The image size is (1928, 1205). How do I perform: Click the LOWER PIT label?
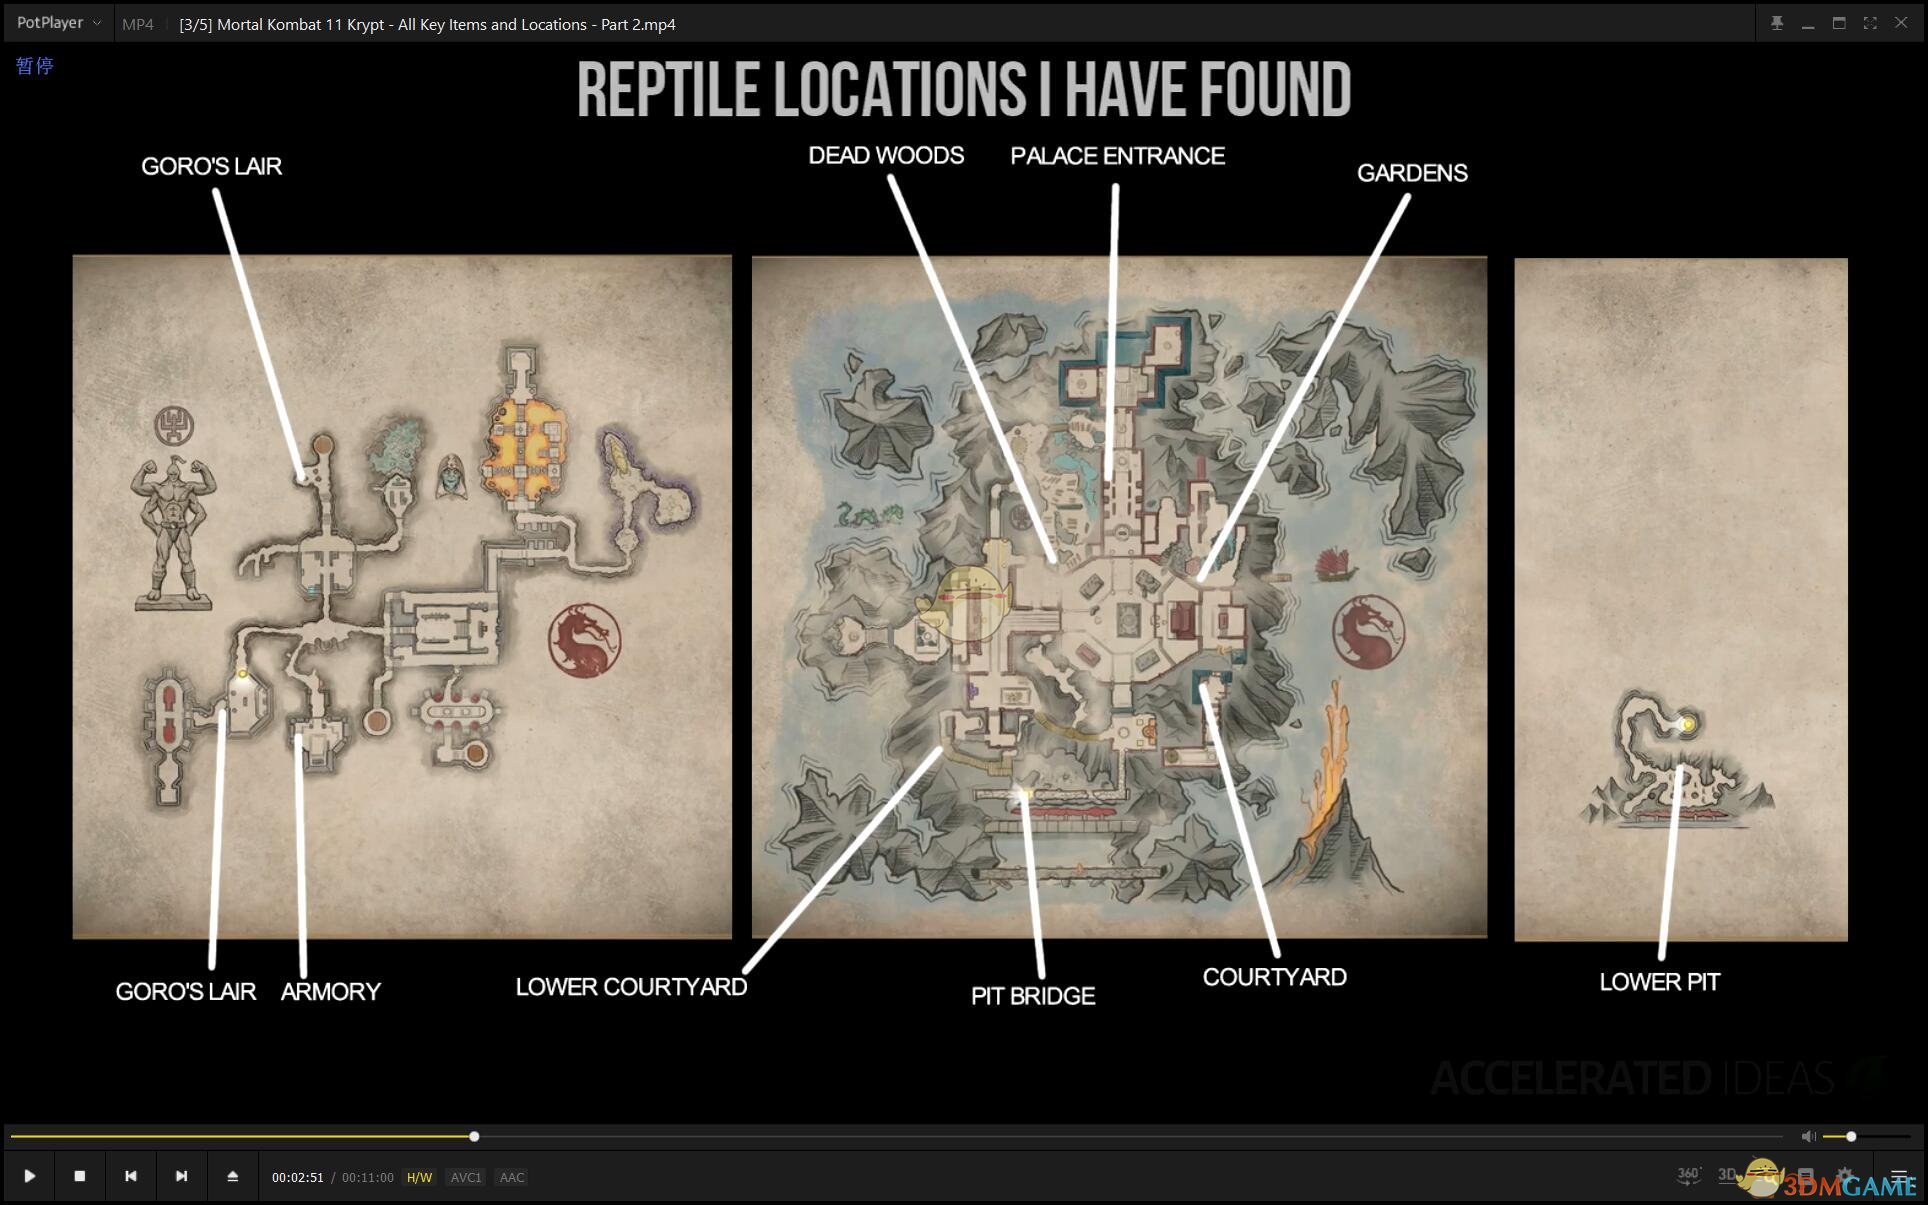coord(1660,982)
